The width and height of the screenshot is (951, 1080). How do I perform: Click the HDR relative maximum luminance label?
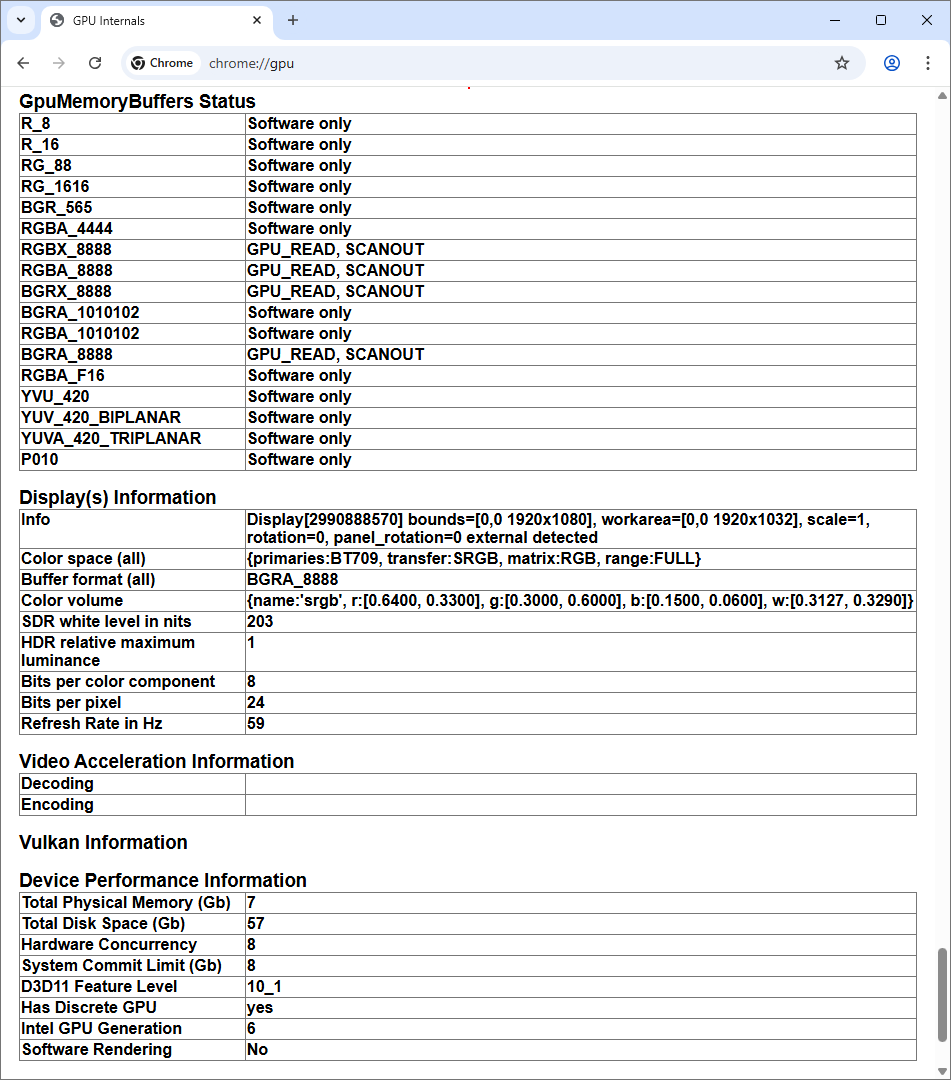108,652
